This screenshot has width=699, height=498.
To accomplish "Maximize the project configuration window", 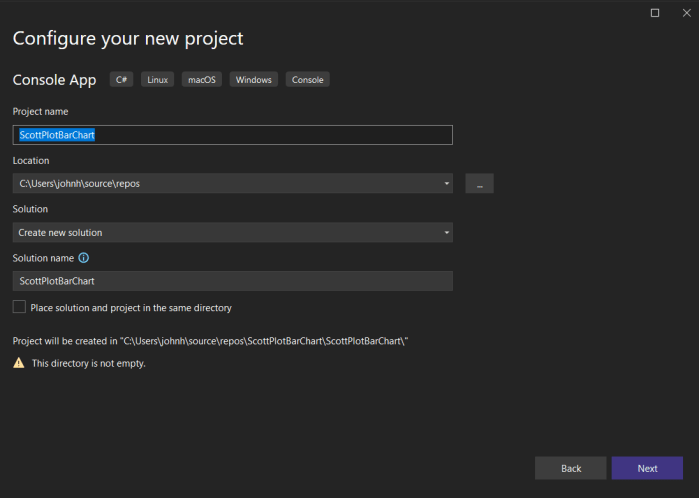I will point(655,13).
